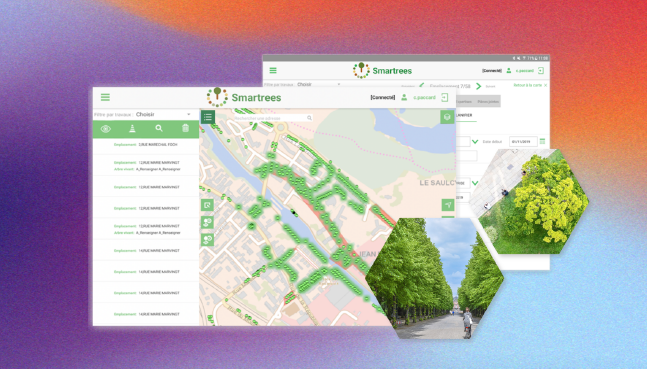Screen dimensions: 647x369
Task: Select first list item RUE MARECHAL FOCH
Action: click(x=146, y=145)
